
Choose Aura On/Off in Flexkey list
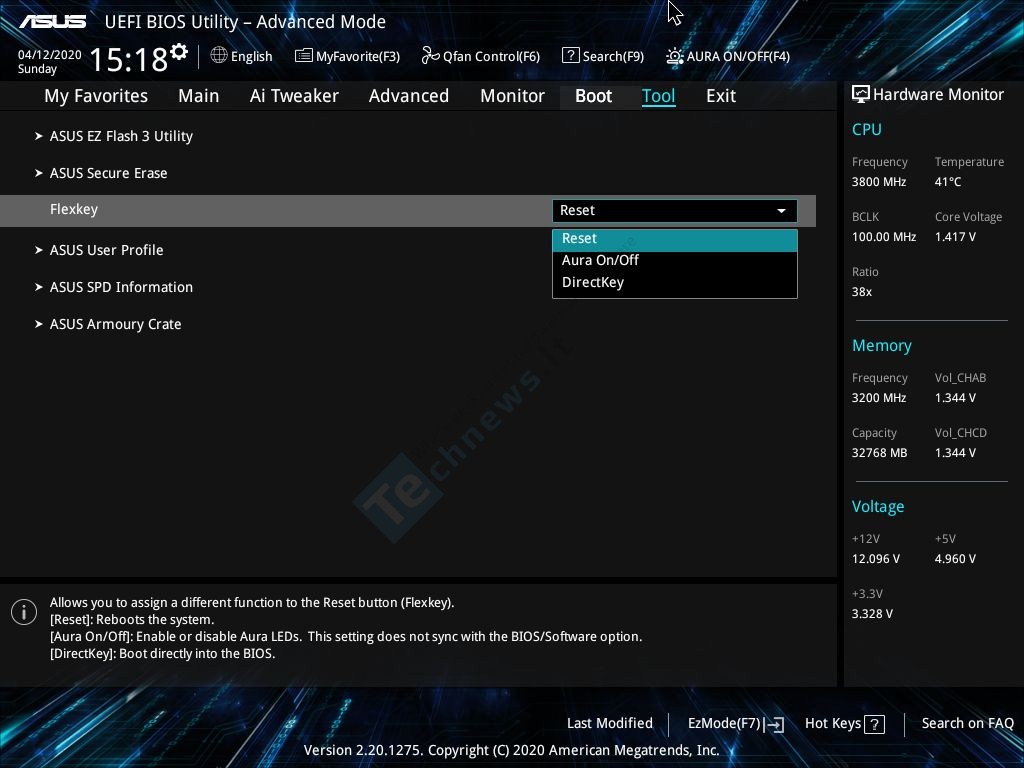(675, 261)
